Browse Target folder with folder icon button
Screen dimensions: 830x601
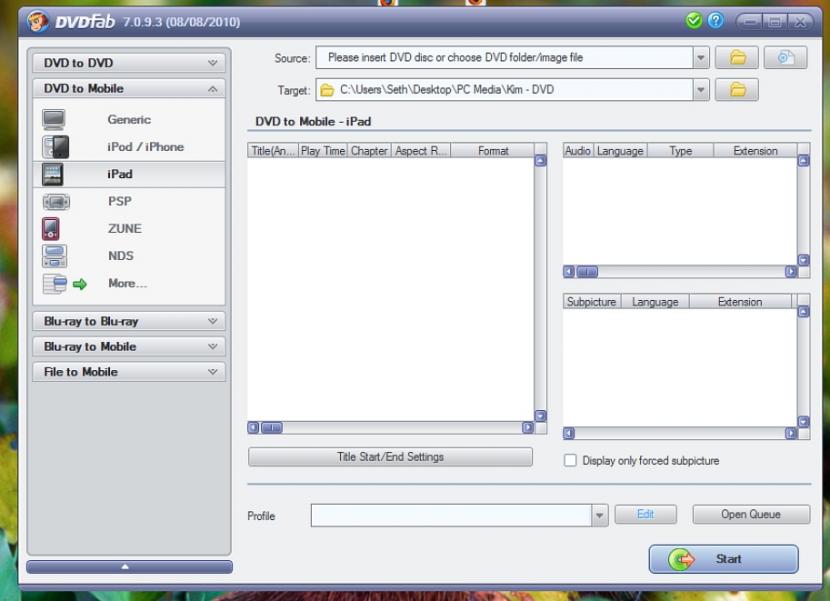click(x=737, y=89)
